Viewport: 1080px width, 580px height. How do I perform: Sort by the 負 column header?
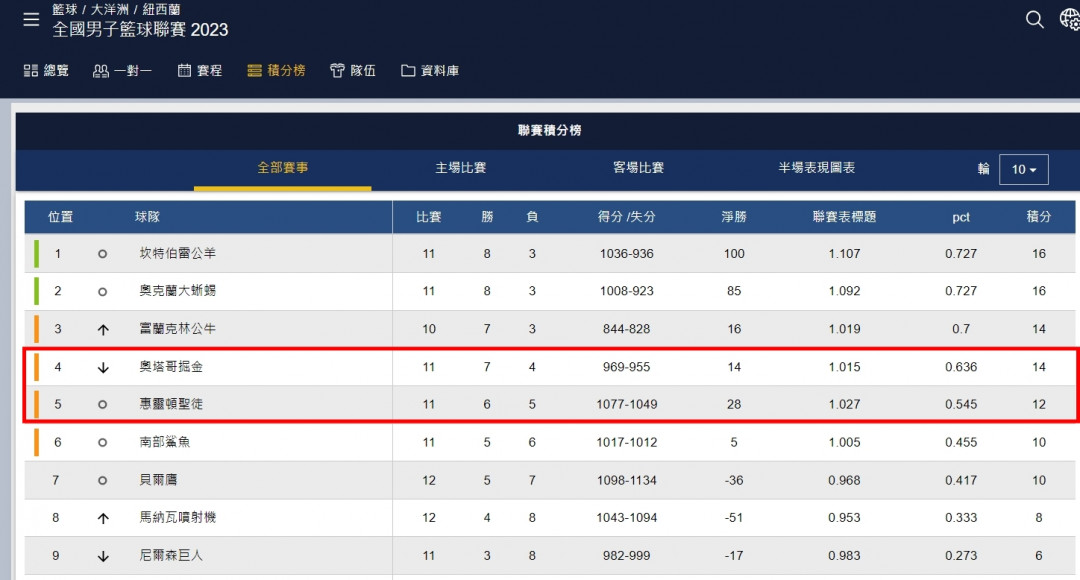[532, 217]
